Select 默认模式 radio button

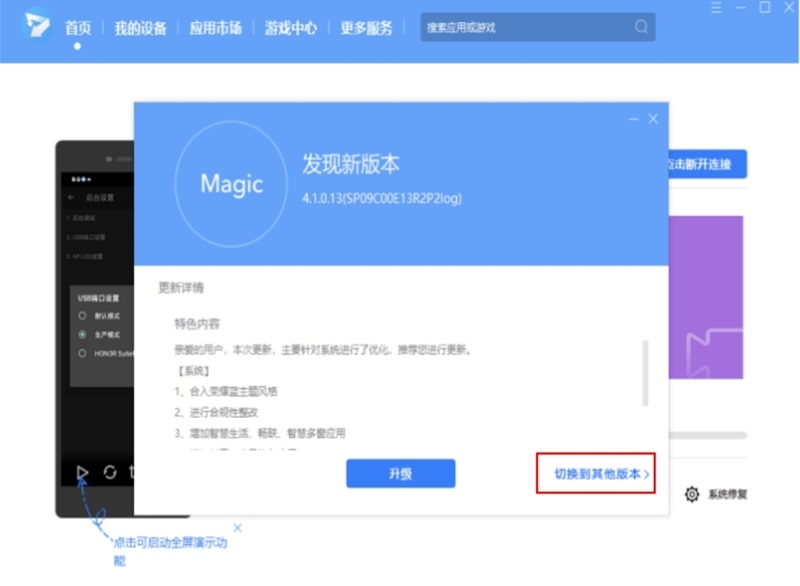click(x=82, y=316)
